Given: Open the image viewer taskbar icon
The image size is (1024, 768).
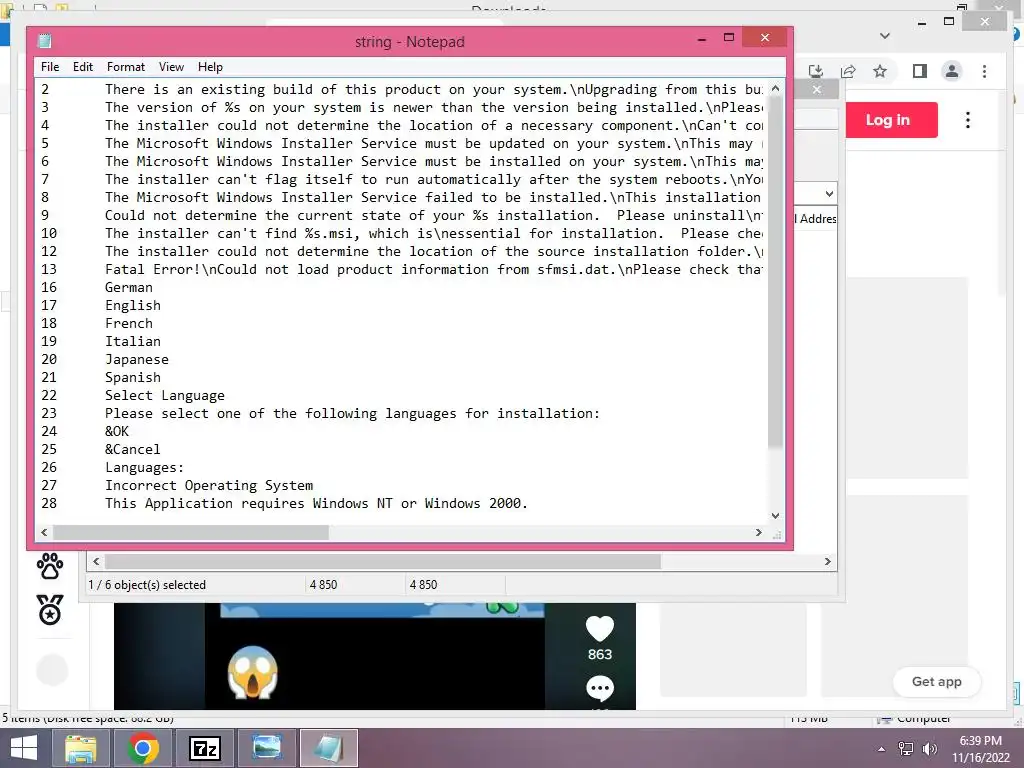Looking at the screenshot, I should tap(266, 748).
